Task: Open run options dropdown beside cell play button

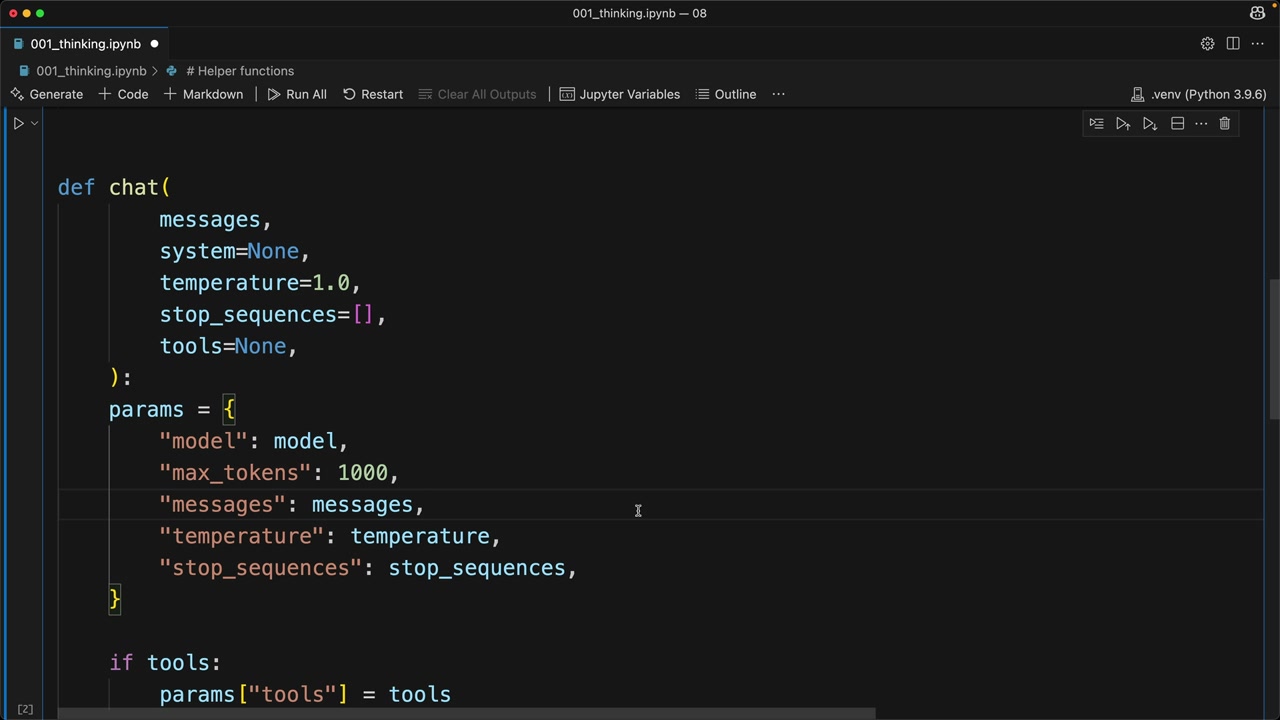Action: (34, 123)
